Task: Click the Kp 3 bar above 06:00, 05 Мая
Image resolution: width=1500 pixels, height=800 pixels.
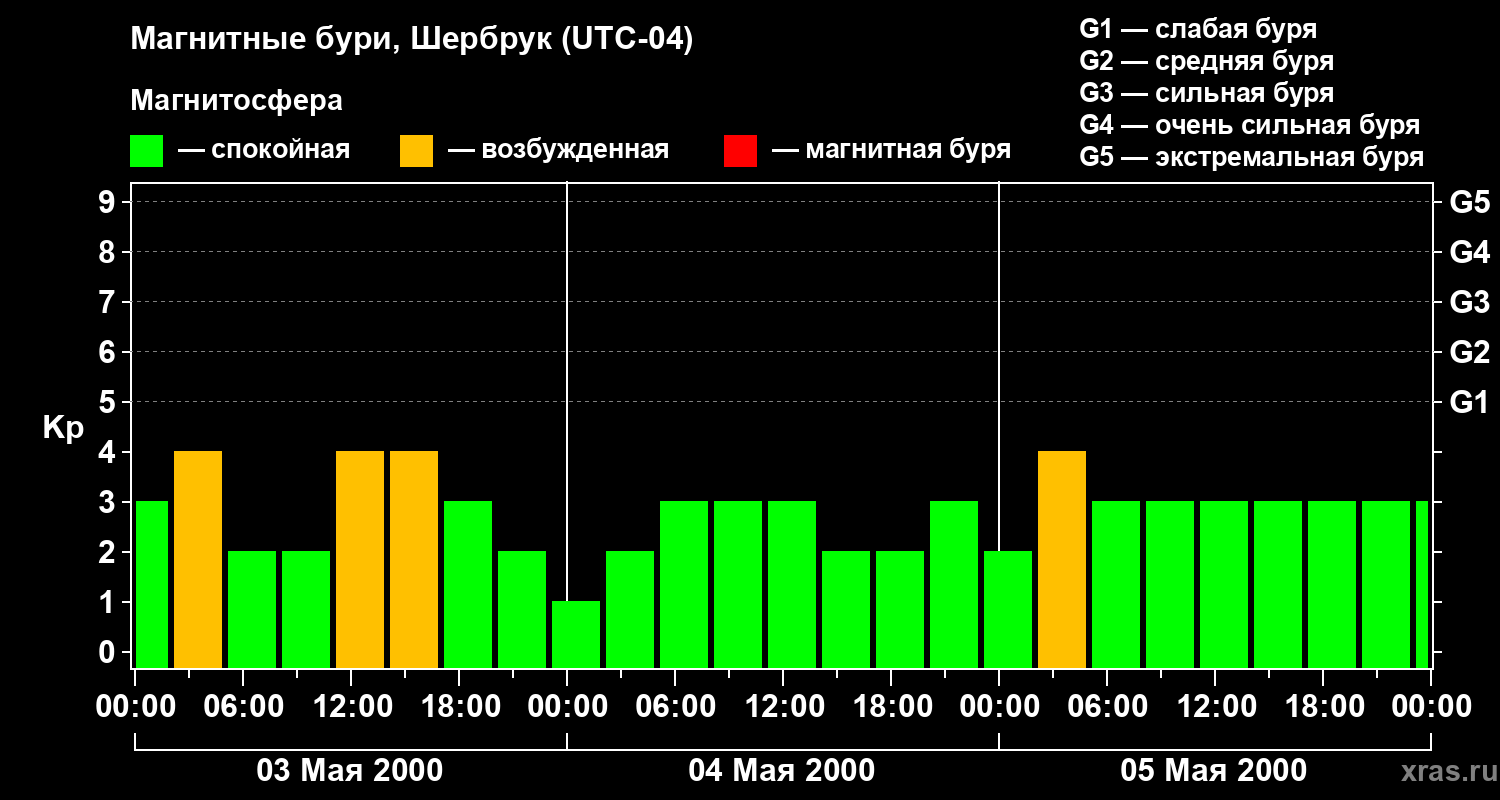Action: 1116,585
